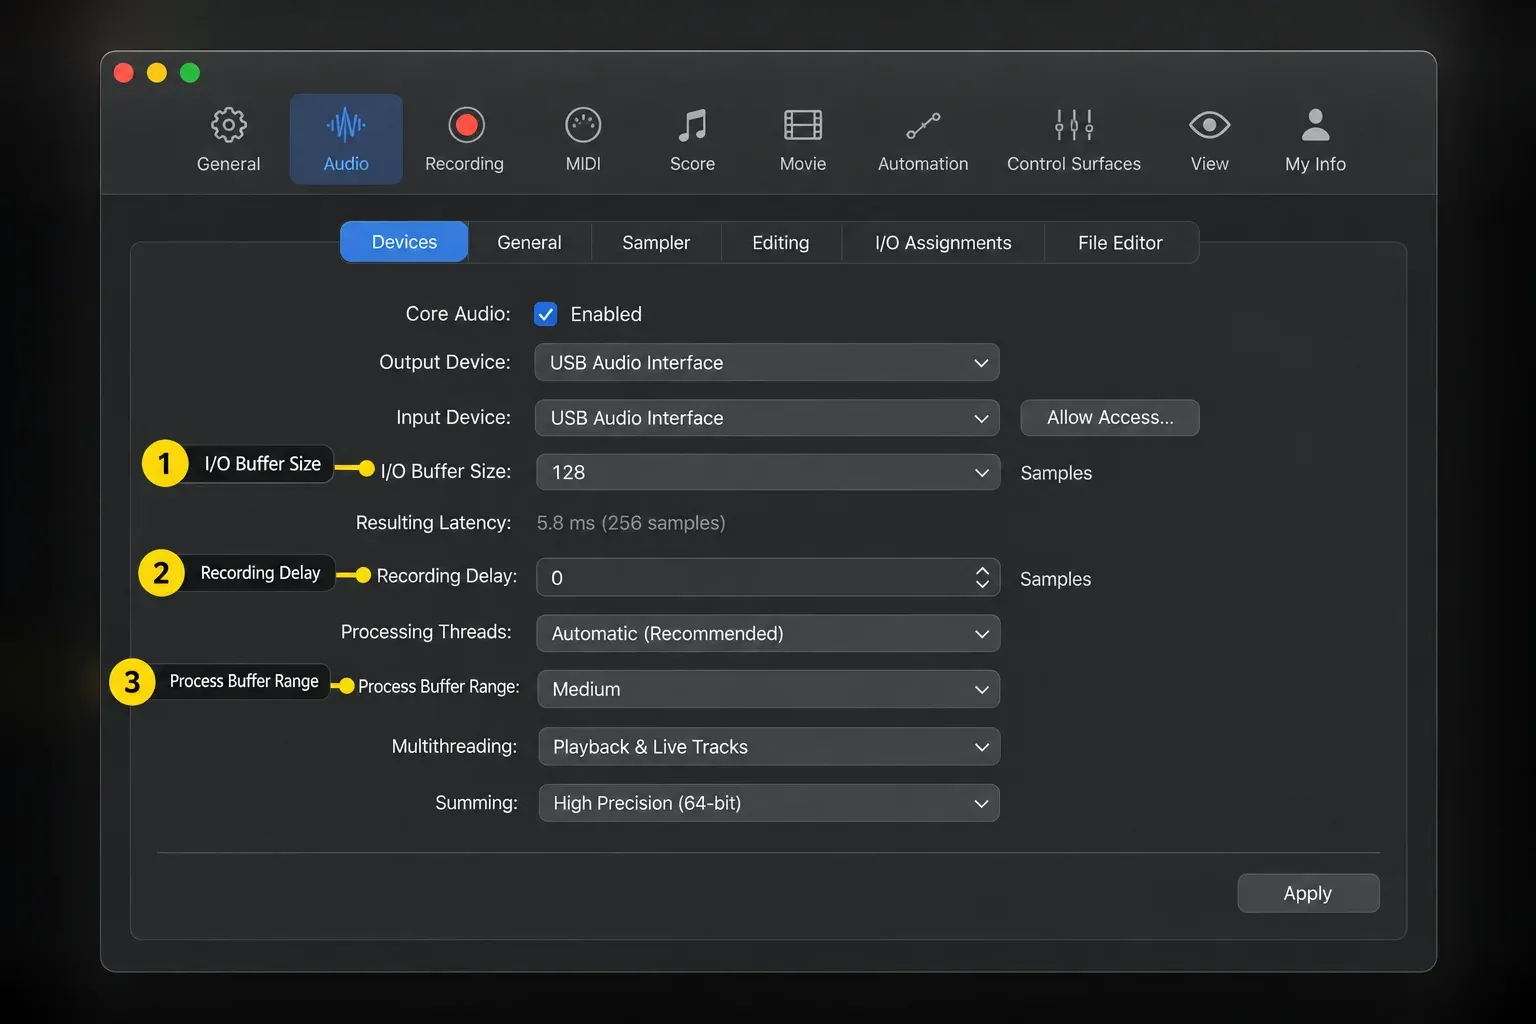
Task: Click the Apply button
Action: point(1308,893)
